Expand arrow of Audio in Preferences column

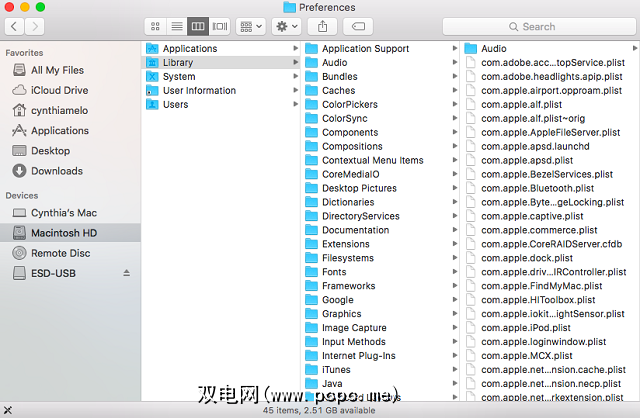(x=635, y=49)
